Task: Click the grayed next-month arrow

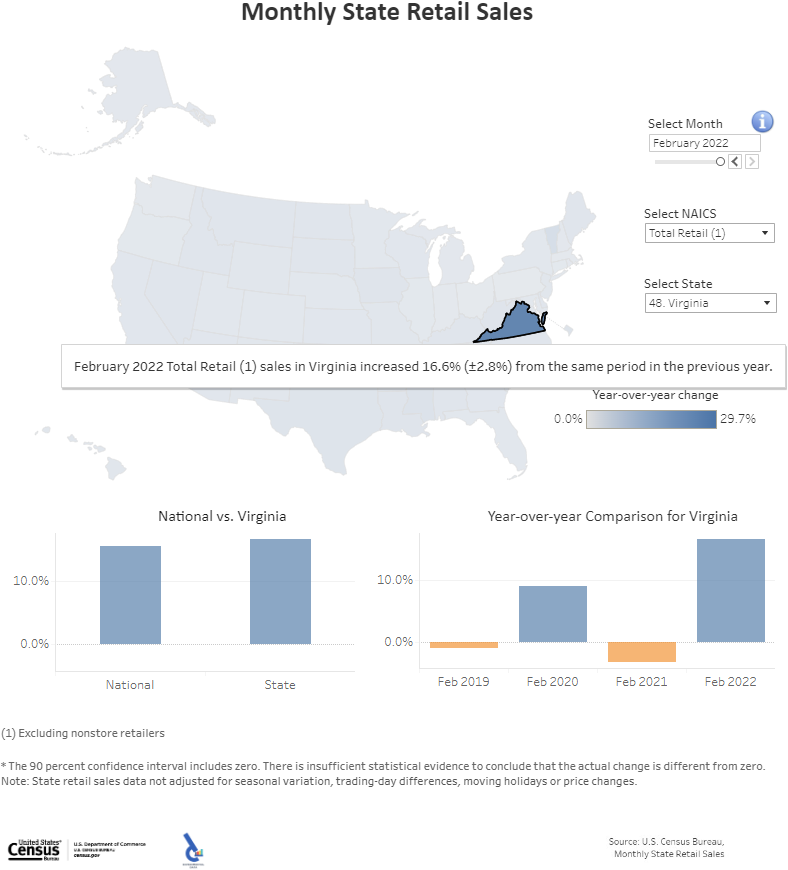Action: [x=750, y=161]
